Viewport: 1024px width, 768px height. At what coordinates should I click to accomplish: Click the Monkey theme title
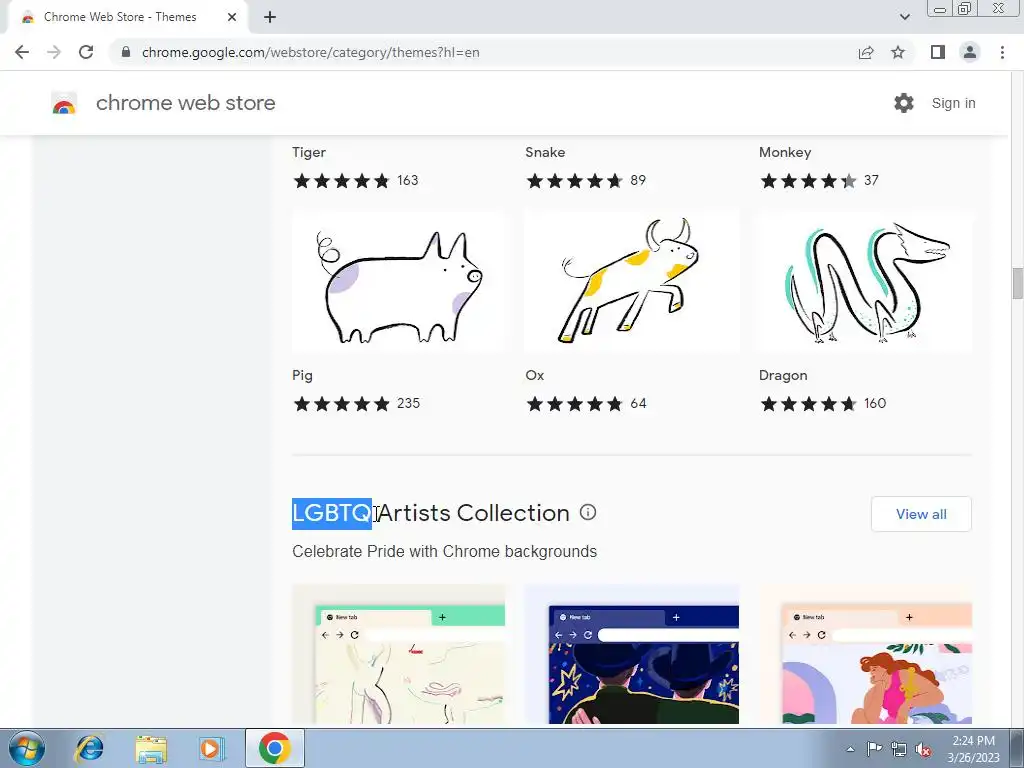coord(785,153)
